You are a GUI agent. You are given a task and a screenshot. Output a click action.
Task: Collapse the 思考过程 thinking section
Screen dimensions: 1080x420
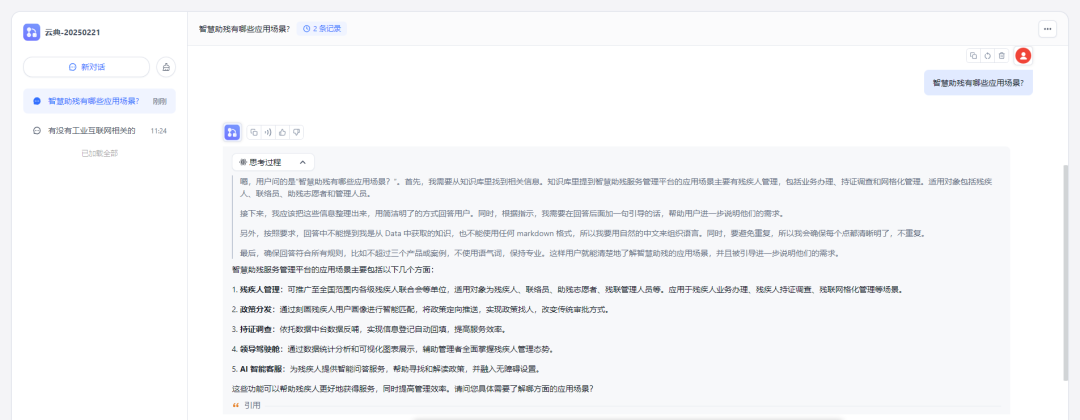click(x=273, y=162)
